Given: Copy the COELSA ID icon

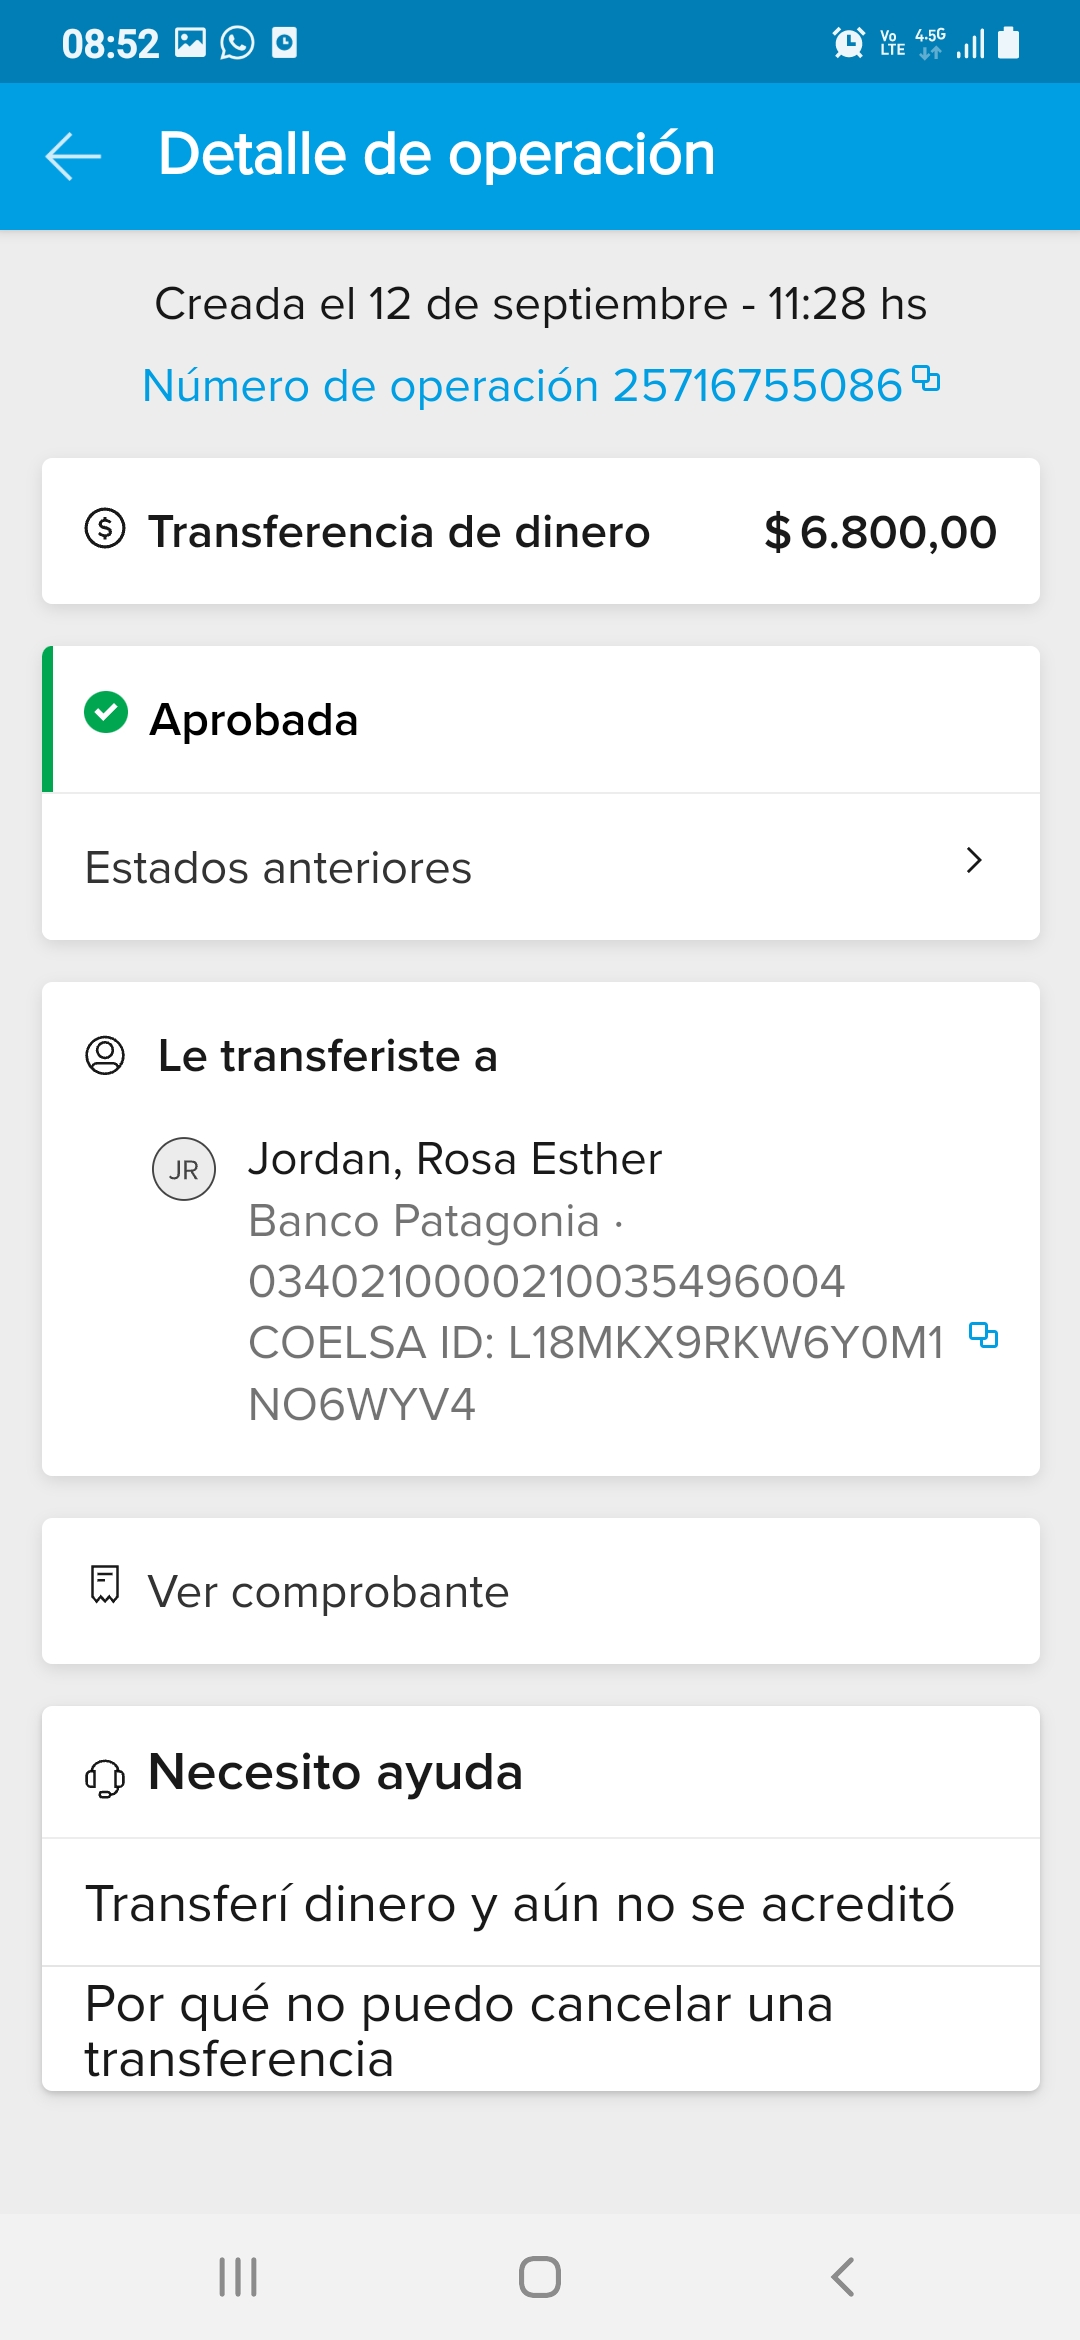Looking at the screenshot, I should (x=983, y=1335).
